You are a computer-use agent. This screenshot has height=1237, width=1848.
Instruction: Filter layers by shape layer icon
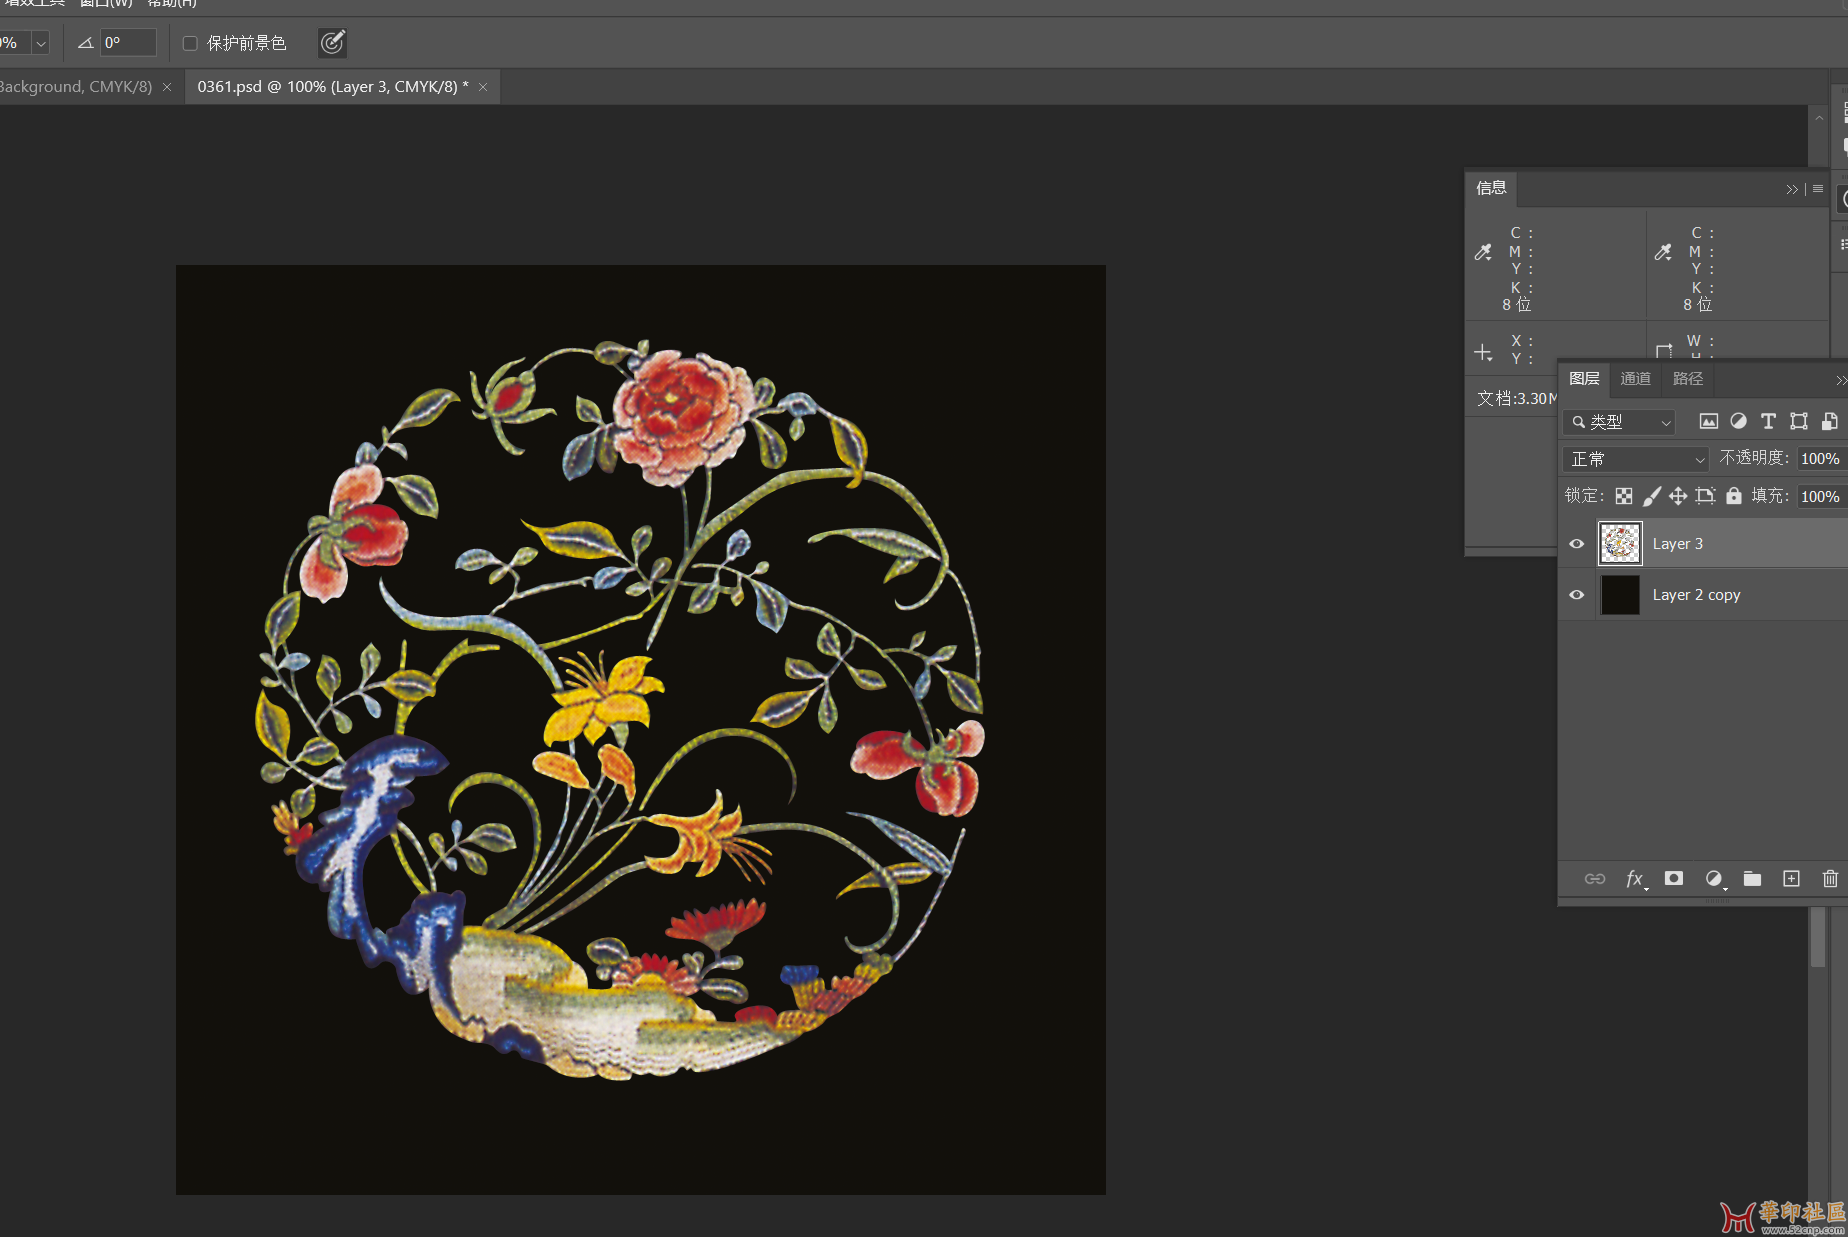point(1799,421)
